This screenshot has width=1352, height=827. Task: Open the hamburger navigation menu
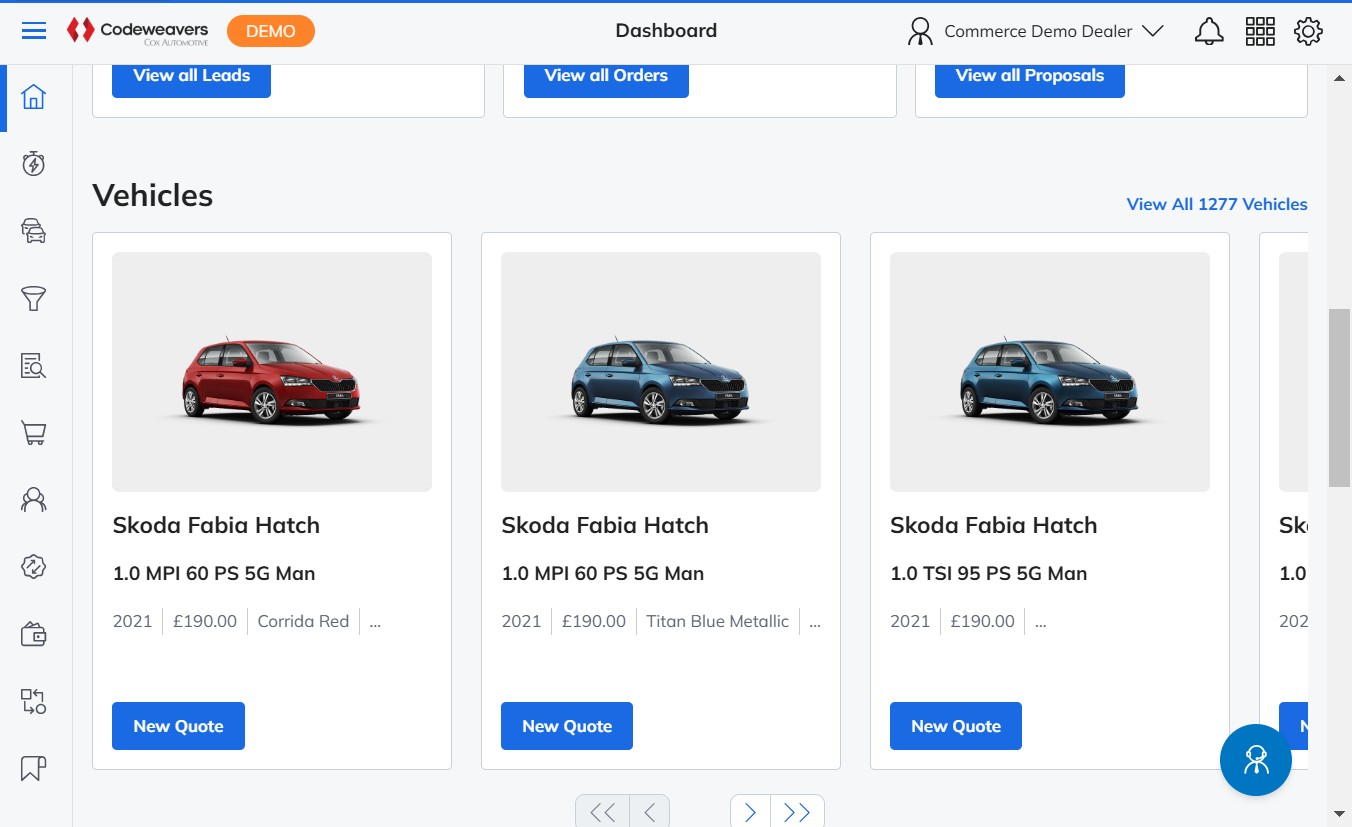pyautogui.click(x=34, y=31)
